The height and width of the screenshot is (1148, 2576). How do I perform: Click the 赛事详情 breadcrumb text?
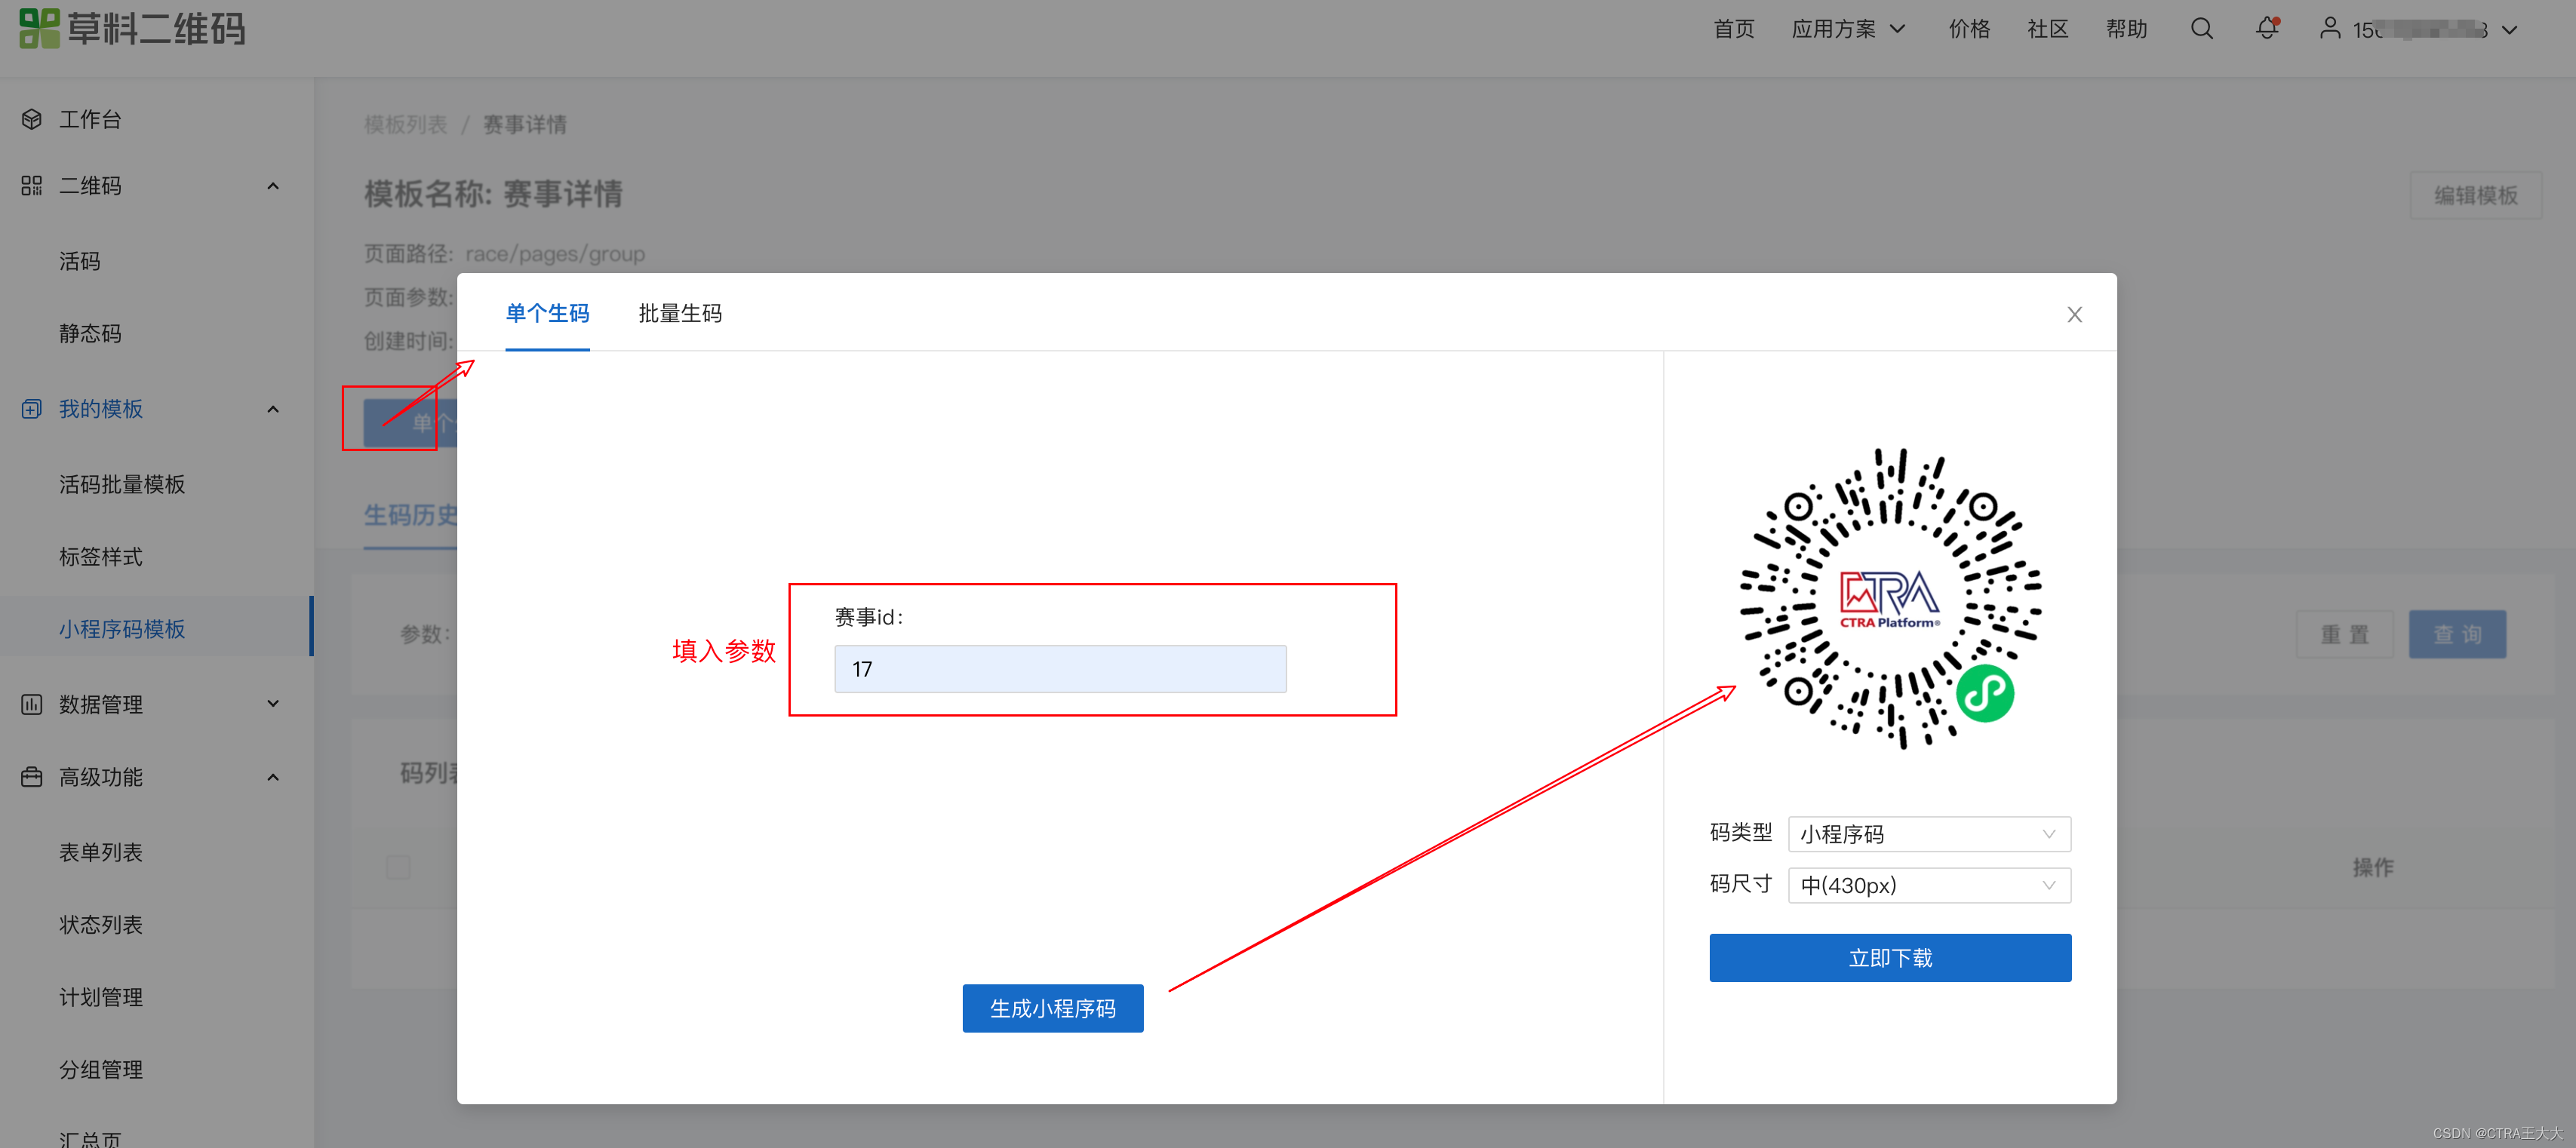pos(525,124)
